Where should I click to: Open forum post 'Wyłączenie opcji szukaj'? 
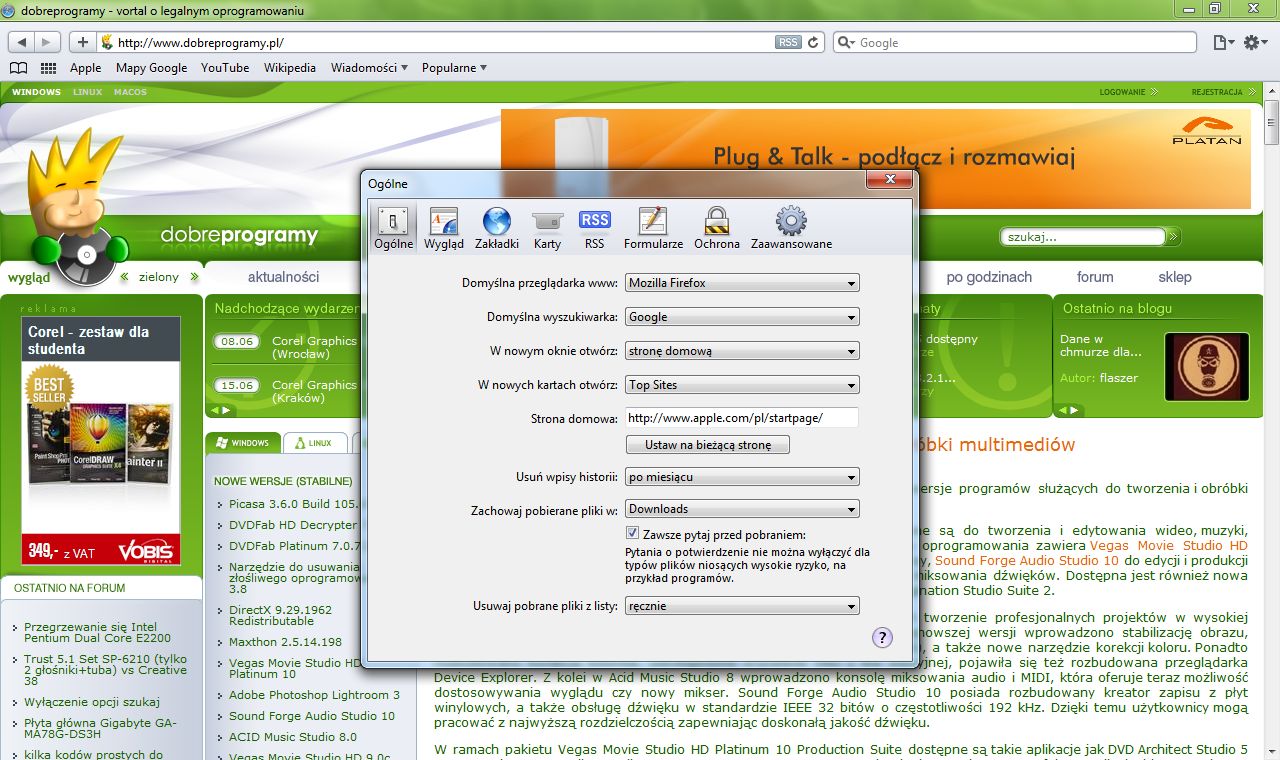tap(92, 701)
